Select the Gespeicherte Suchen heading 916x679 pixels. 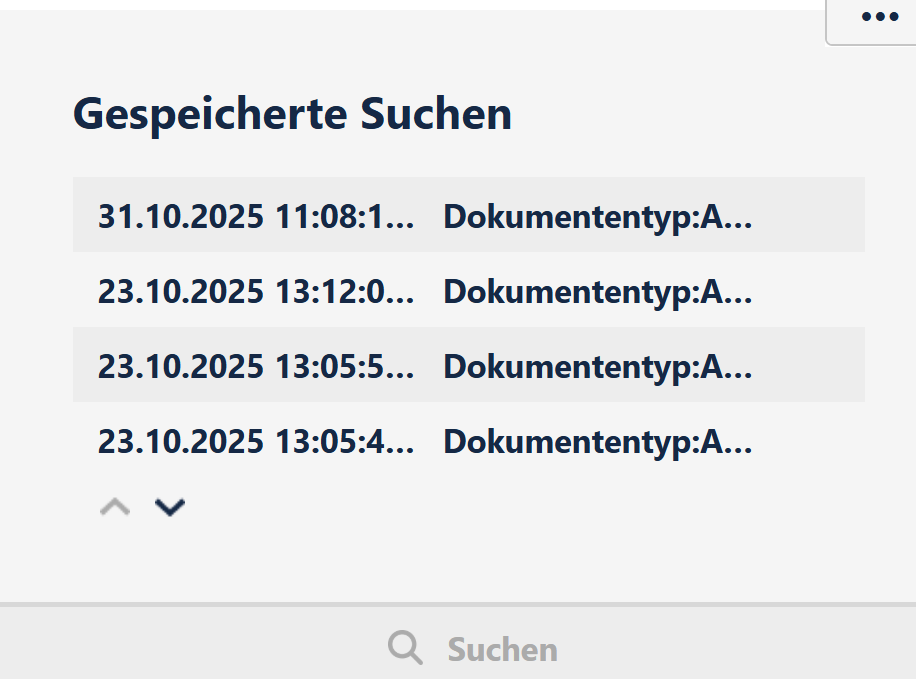pos(291,113)
